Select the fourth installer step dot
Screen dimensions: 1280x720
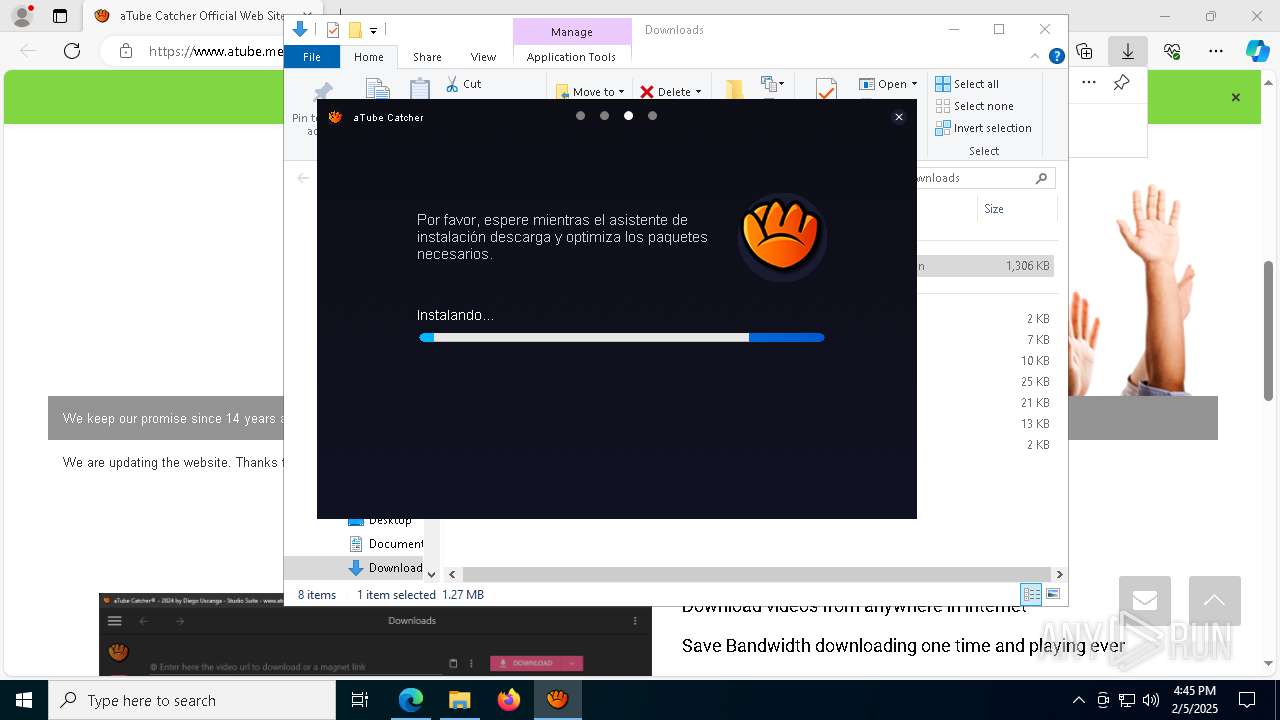point(652,116)
